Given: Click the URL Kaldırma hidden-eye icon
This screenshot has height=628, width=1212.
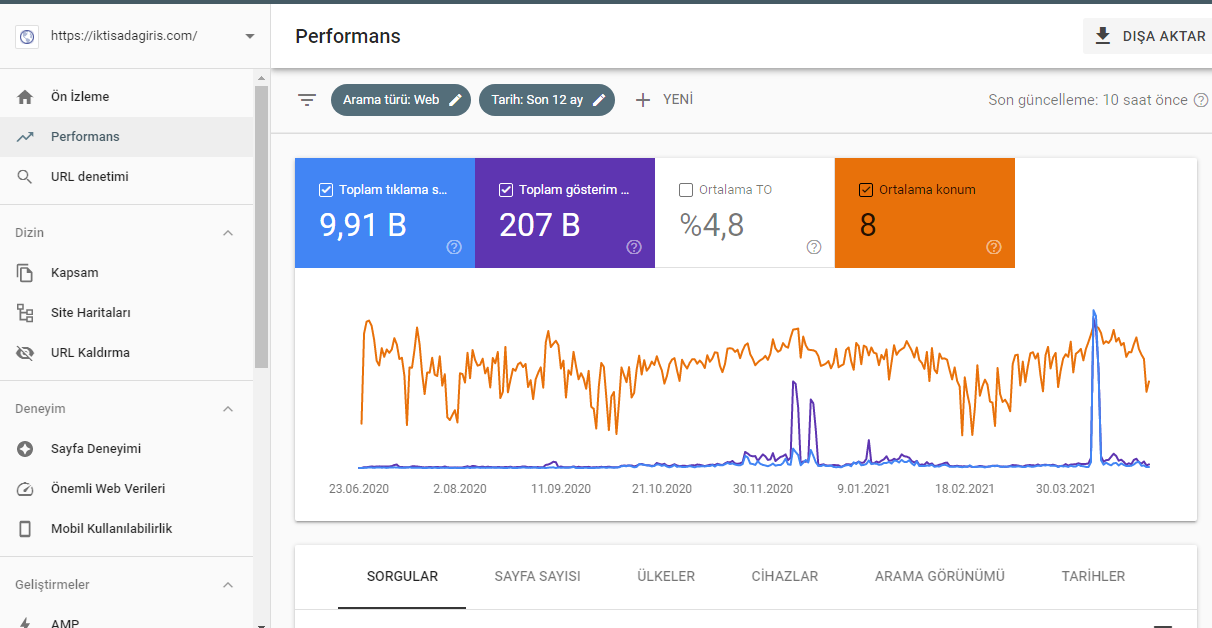Looking at the screenshot, I should [26, 353].
